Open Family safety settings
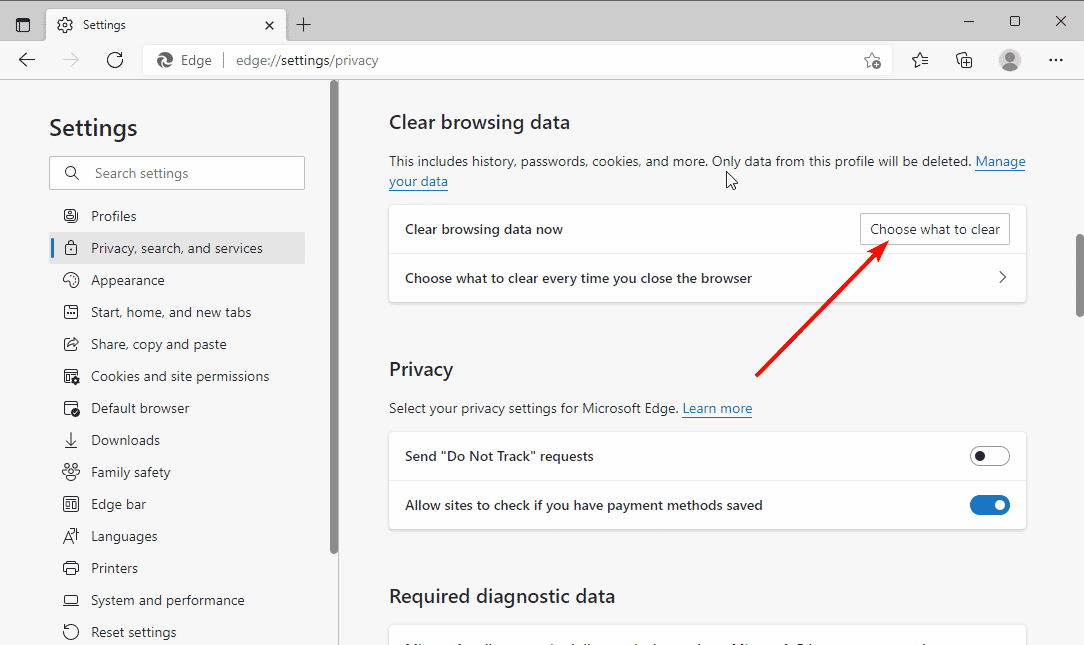The height and width of the screenshot is (645, 1084). click(x=177, y=472)
